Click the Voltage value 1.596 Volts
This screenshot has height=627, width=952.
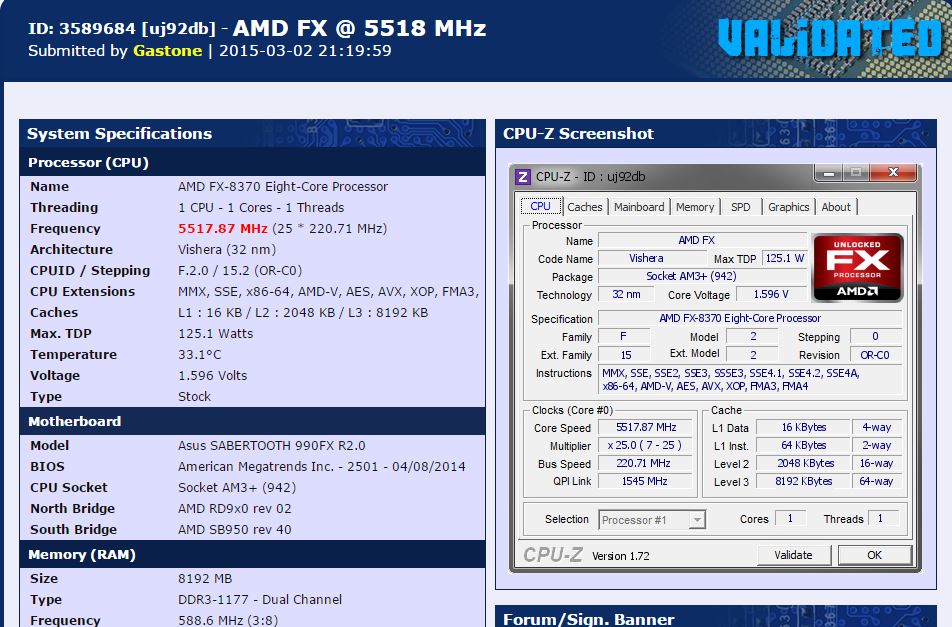[x=212, y=376]
